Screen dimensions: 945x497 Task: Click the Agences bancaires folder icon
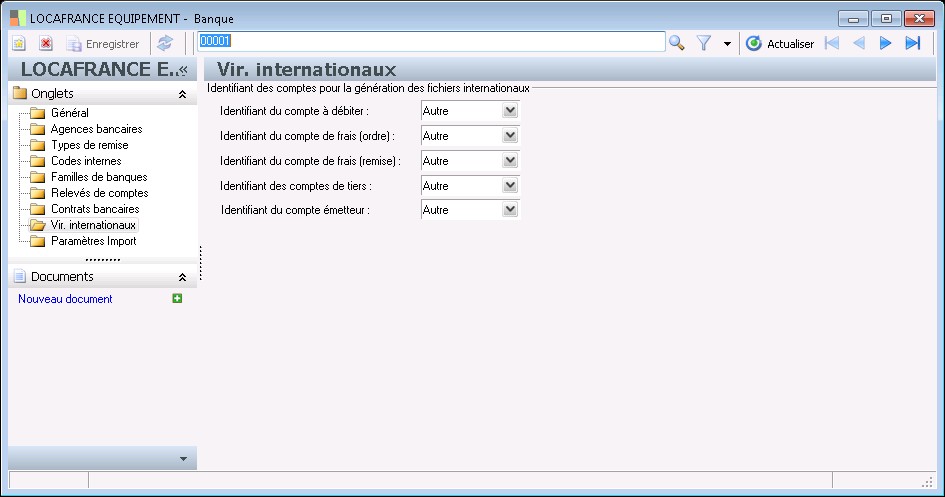click(37, 129)
